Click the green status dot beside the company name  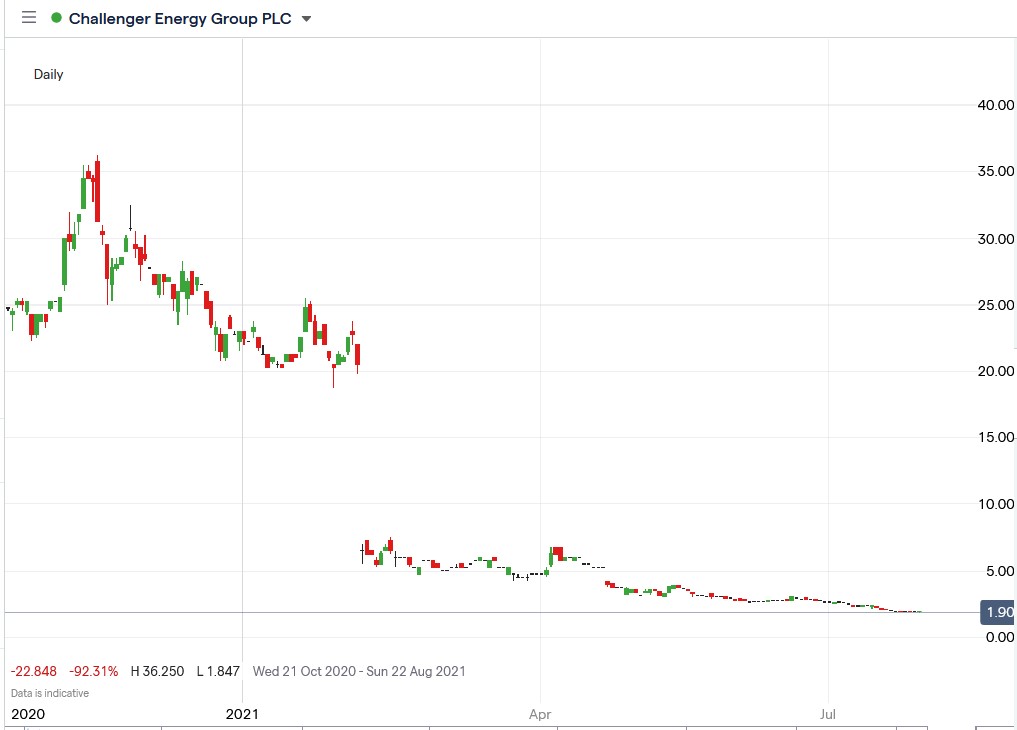pos(58,17)
